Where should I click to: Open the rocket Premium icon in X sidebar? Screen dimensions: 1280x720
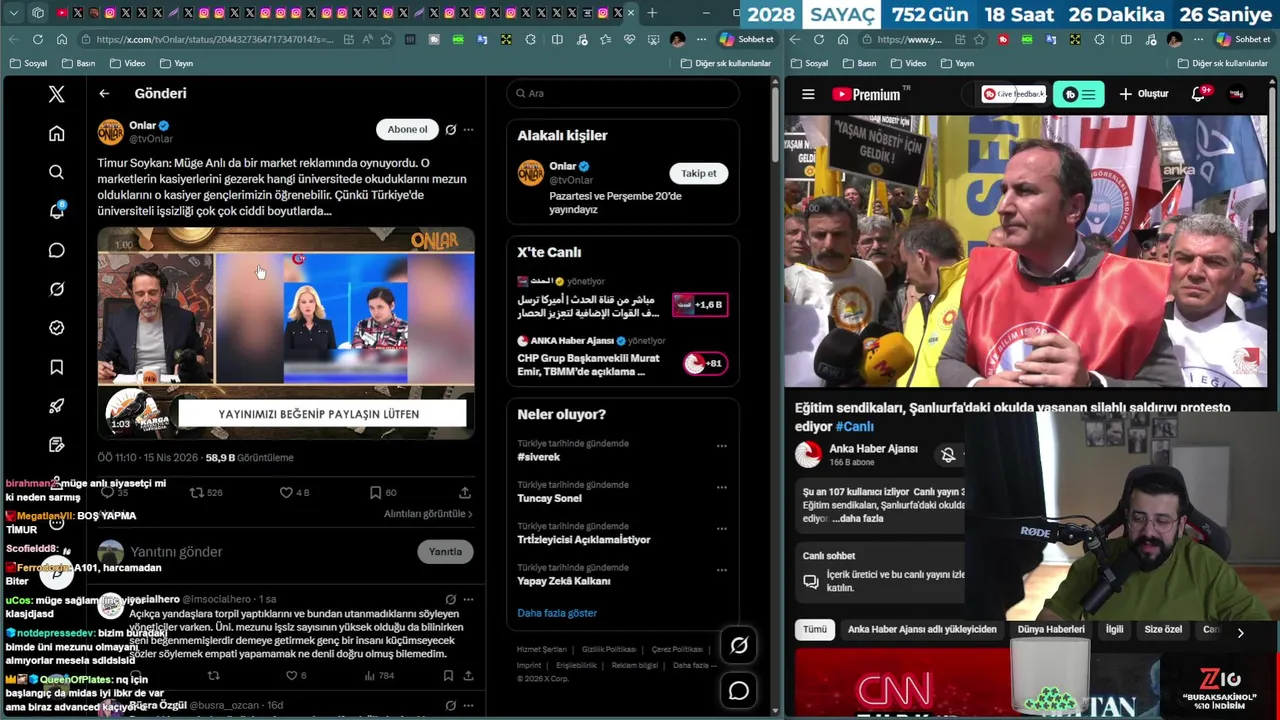click(56, 406)
